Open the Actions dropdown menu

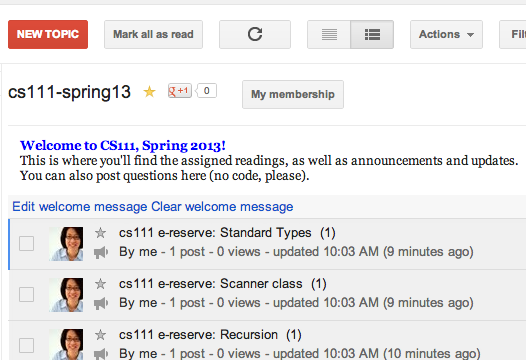click(x=446, y=34)
